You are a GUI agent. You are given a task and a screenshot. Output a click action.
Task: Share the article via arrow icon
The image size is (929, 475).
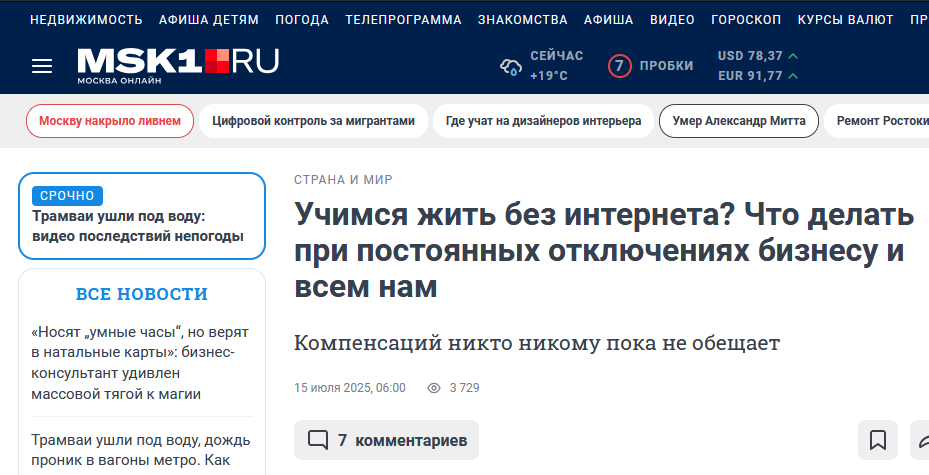point(922,440)
